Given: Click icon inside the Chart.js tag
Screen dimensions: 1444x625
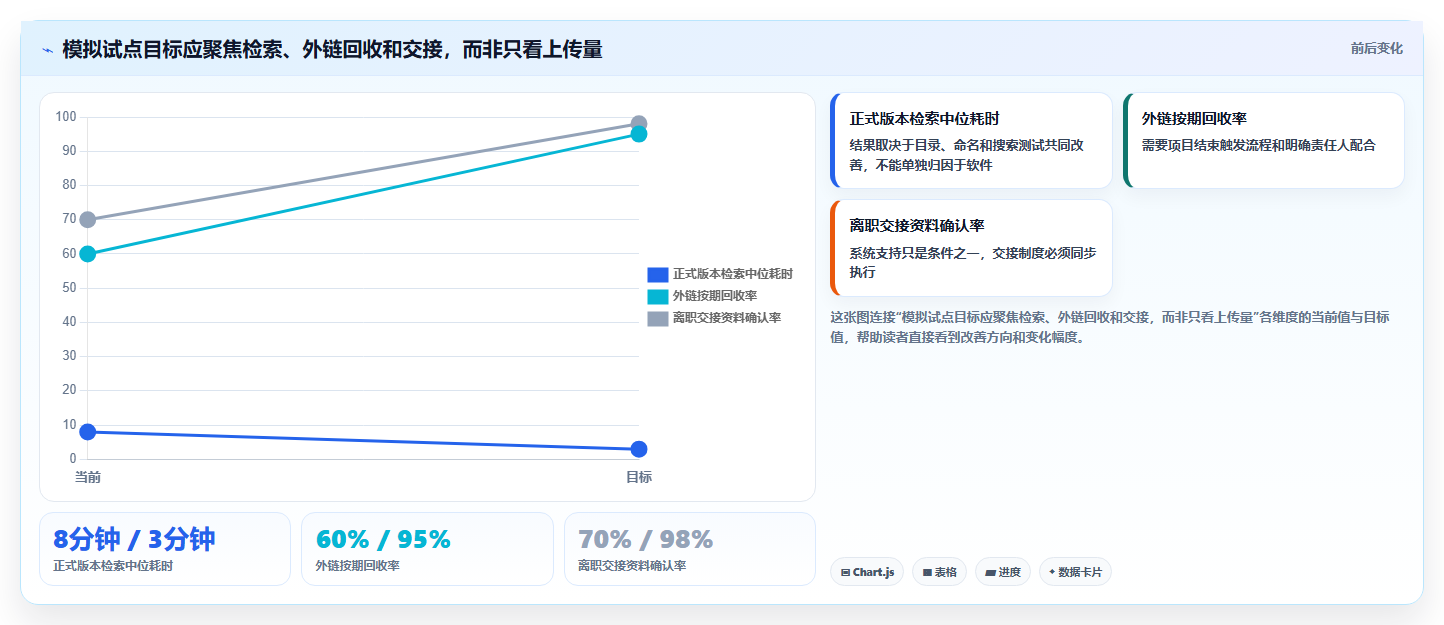Looking at the screenshot, I should (845, 573).
